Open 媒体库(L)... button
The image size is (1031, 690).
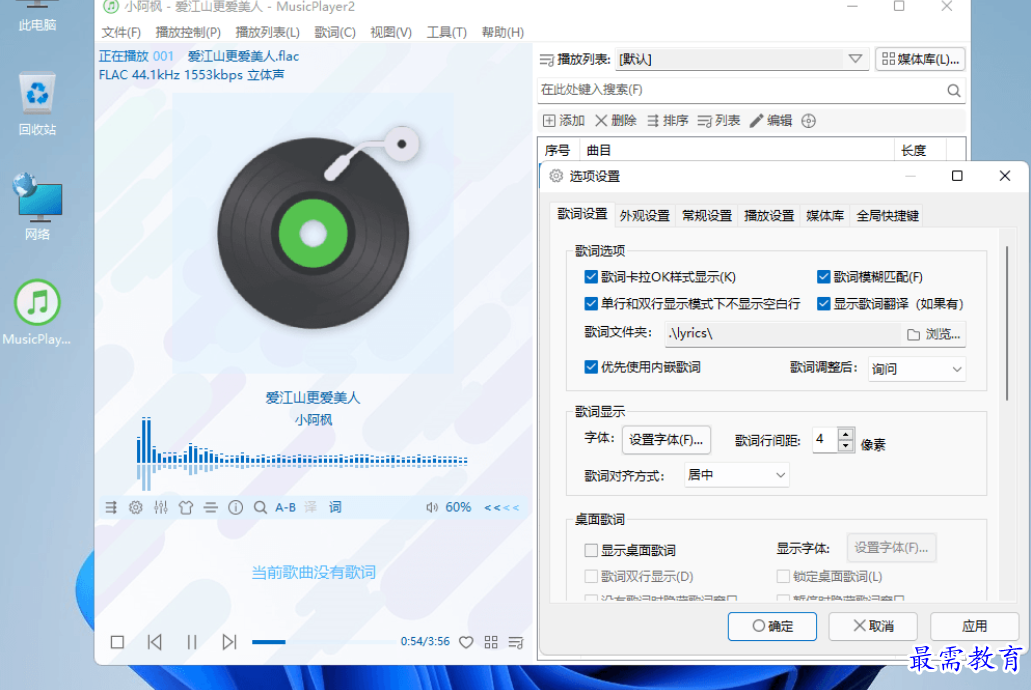pyautogui.click(x=921, y=59)
